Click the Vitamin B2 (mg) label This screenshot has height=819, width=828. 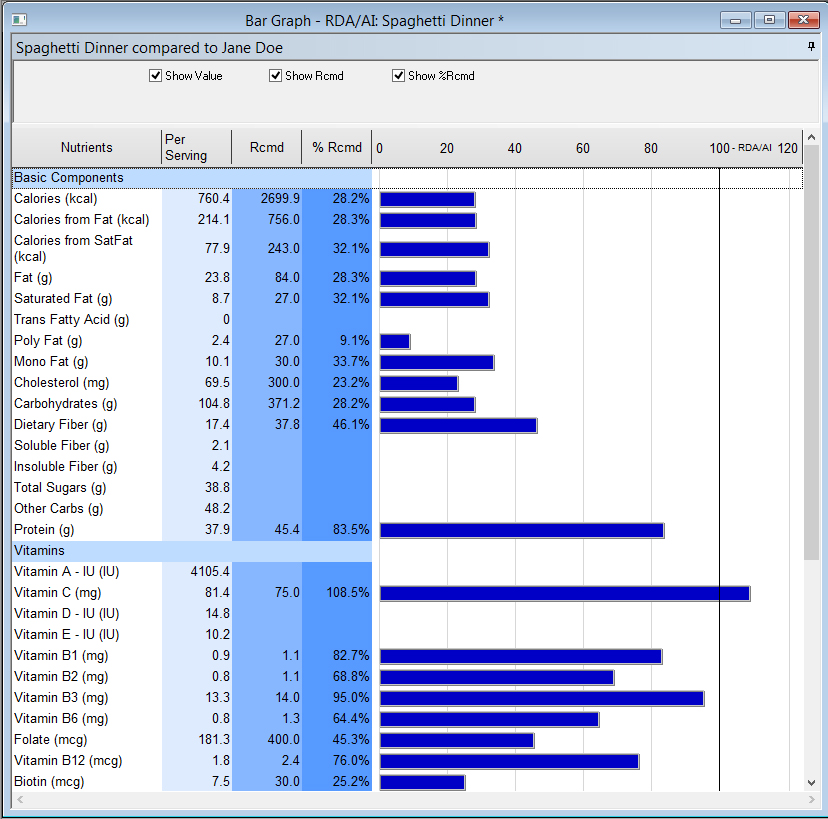click(x=61, y=677)
